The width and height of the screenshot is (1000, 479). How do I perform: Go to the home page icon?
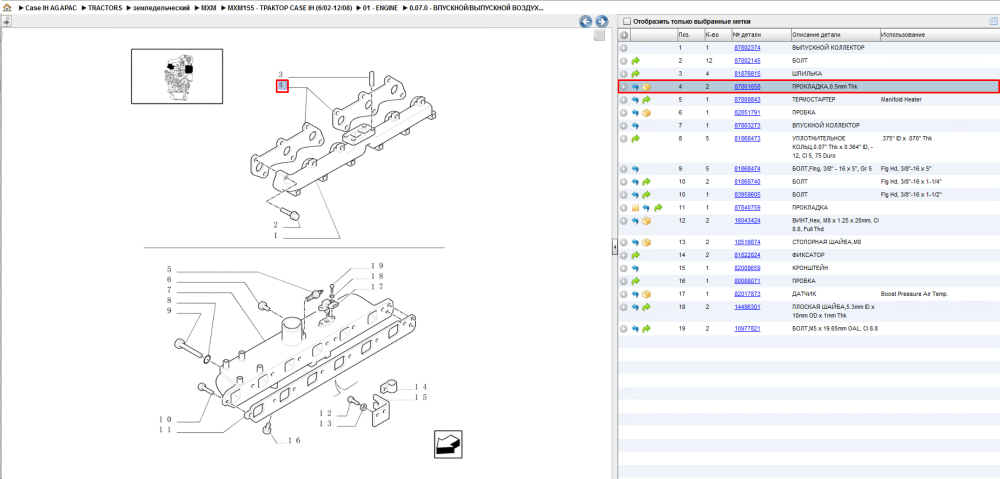[x=7, y=8]
